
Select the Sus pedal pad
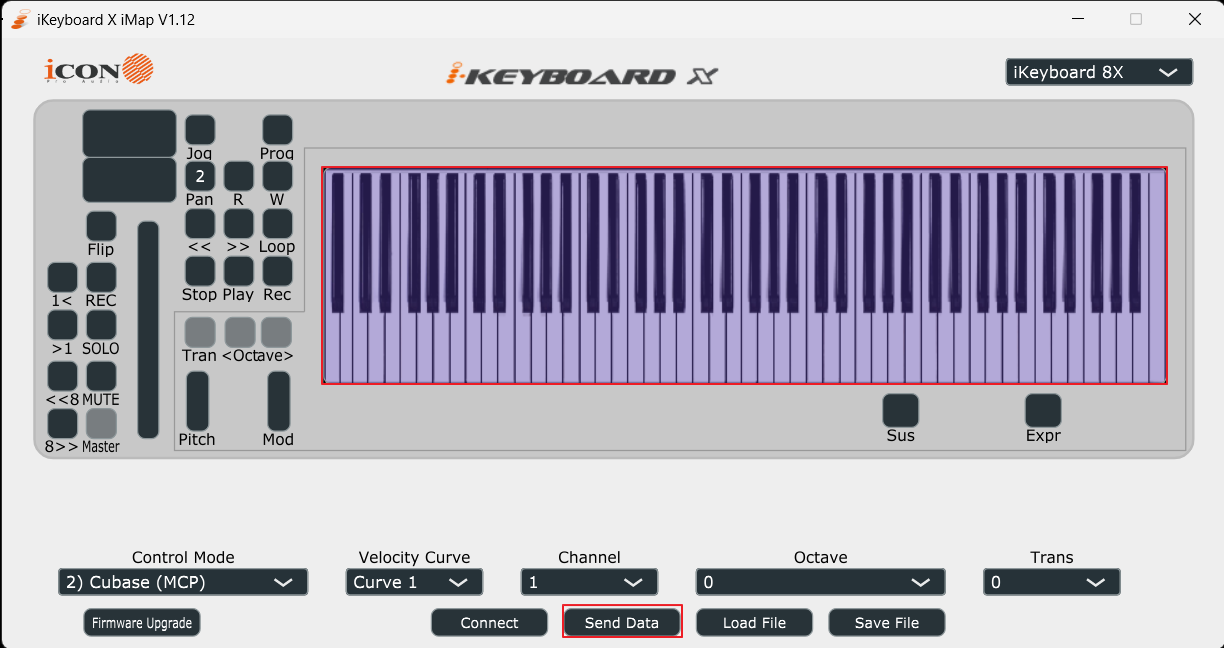pos(900,410)
